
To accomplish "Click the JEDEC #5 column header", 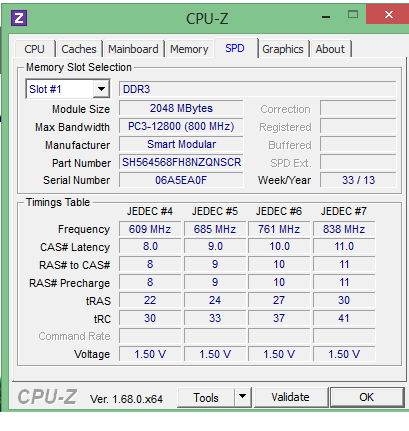I will pos(215,211).
